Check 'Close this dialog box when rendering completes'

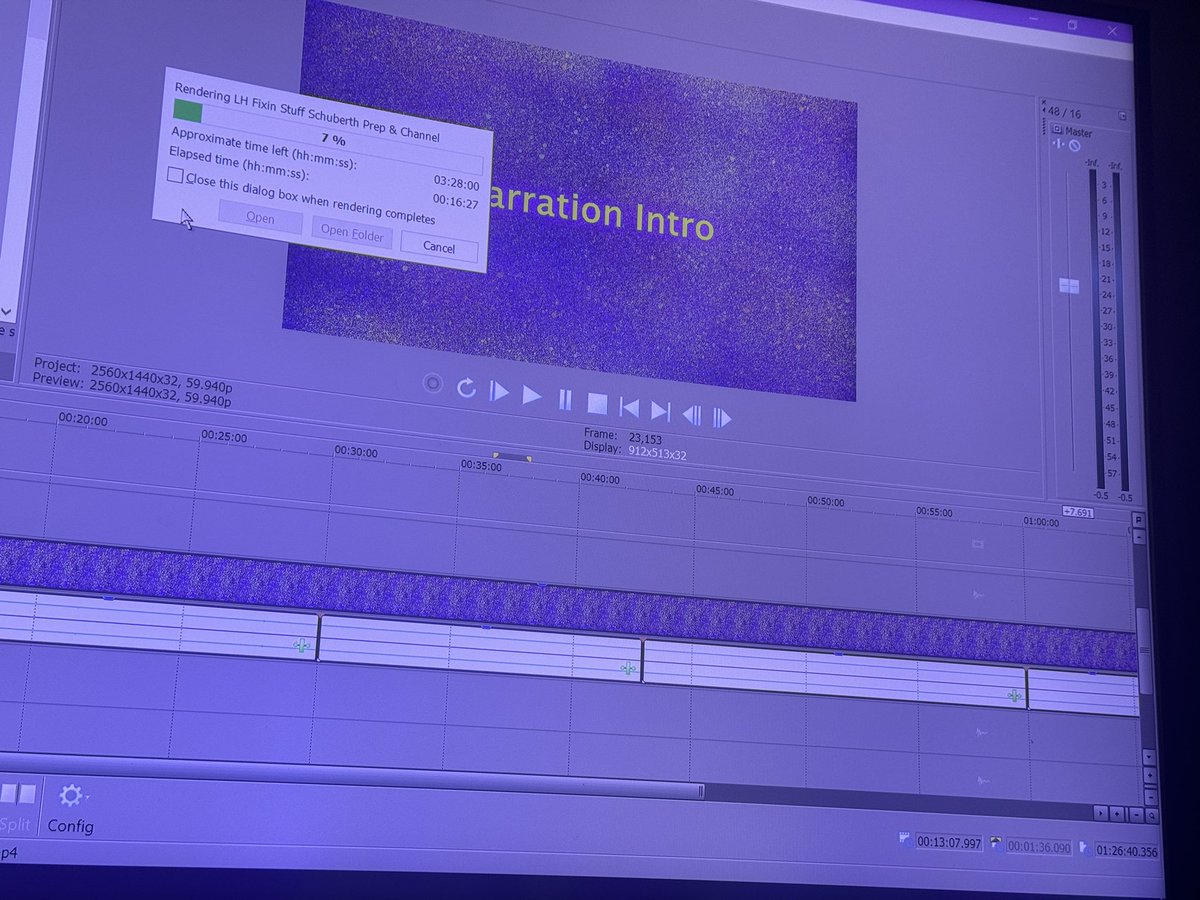pos(175,176)
